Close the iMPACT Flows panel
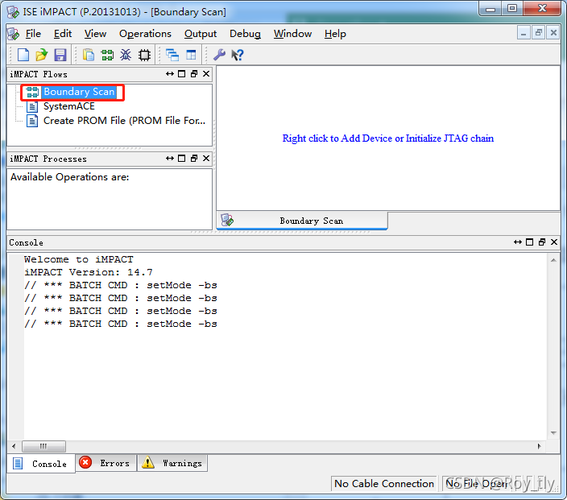 click(x=206, y=74)
